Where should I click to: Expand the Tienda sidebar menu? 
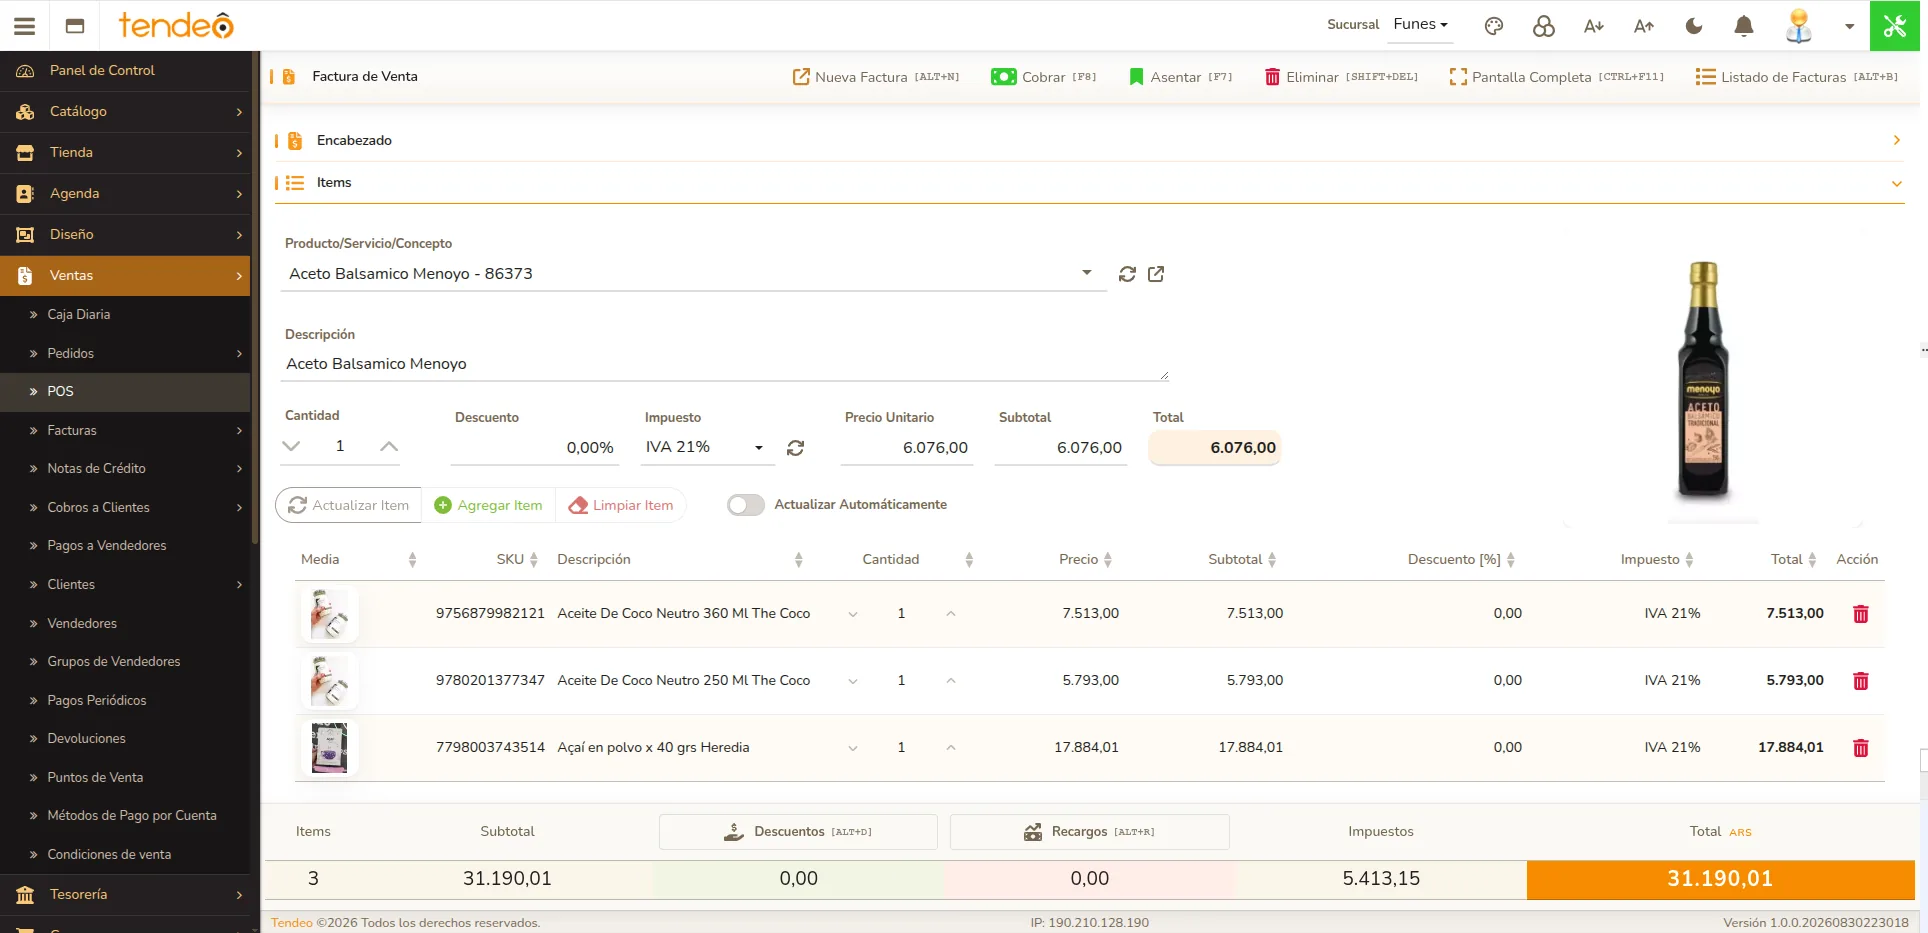pos(125,153)
